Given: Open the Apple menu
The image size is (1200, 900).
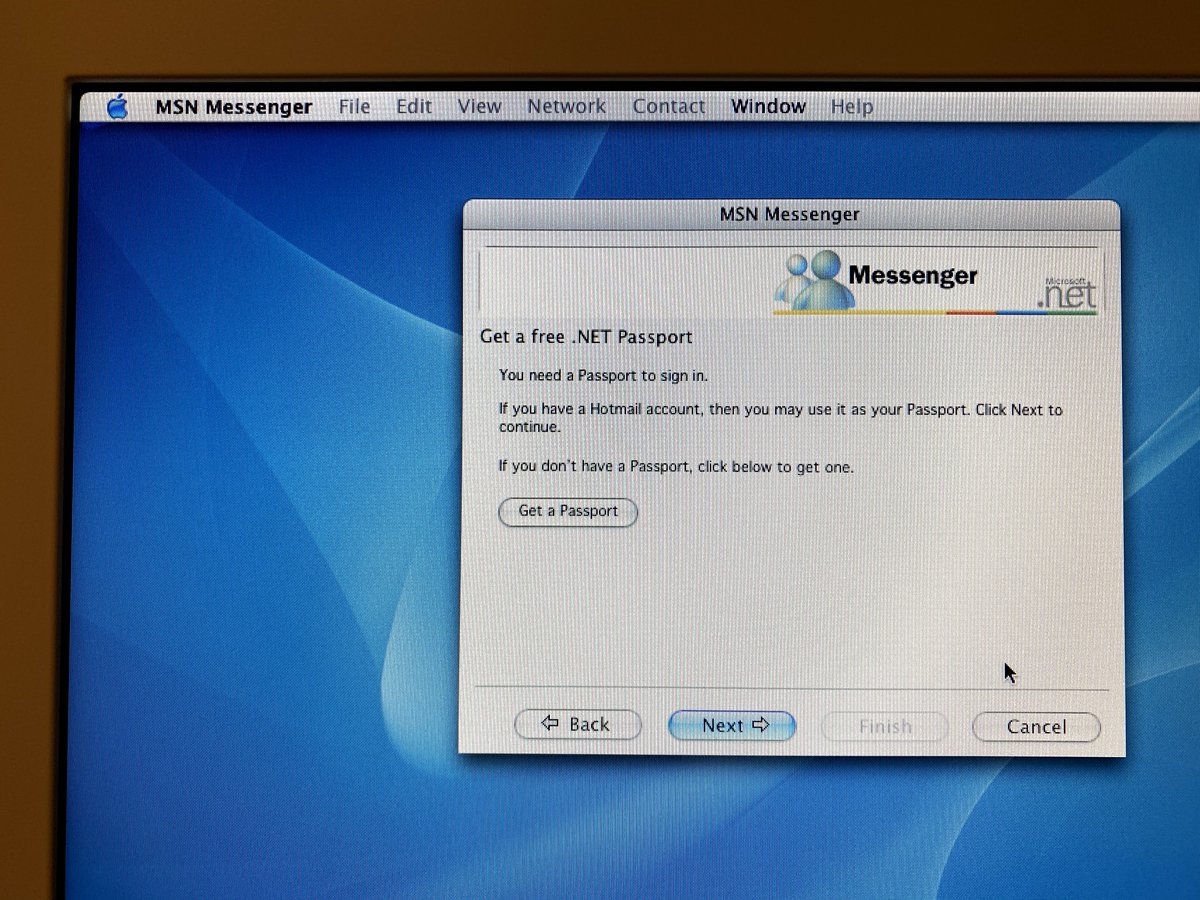Looking at the screenshot, I should point(118,106).
